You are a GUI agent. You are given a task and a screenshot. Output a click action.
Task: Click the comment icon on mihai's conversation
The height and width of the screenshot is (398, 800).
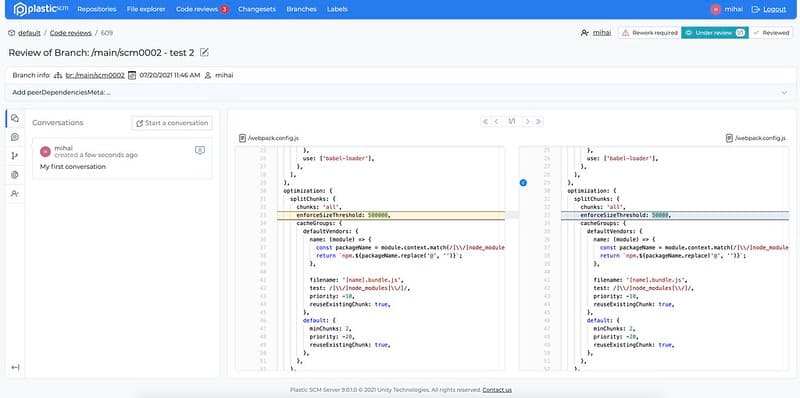200,150
